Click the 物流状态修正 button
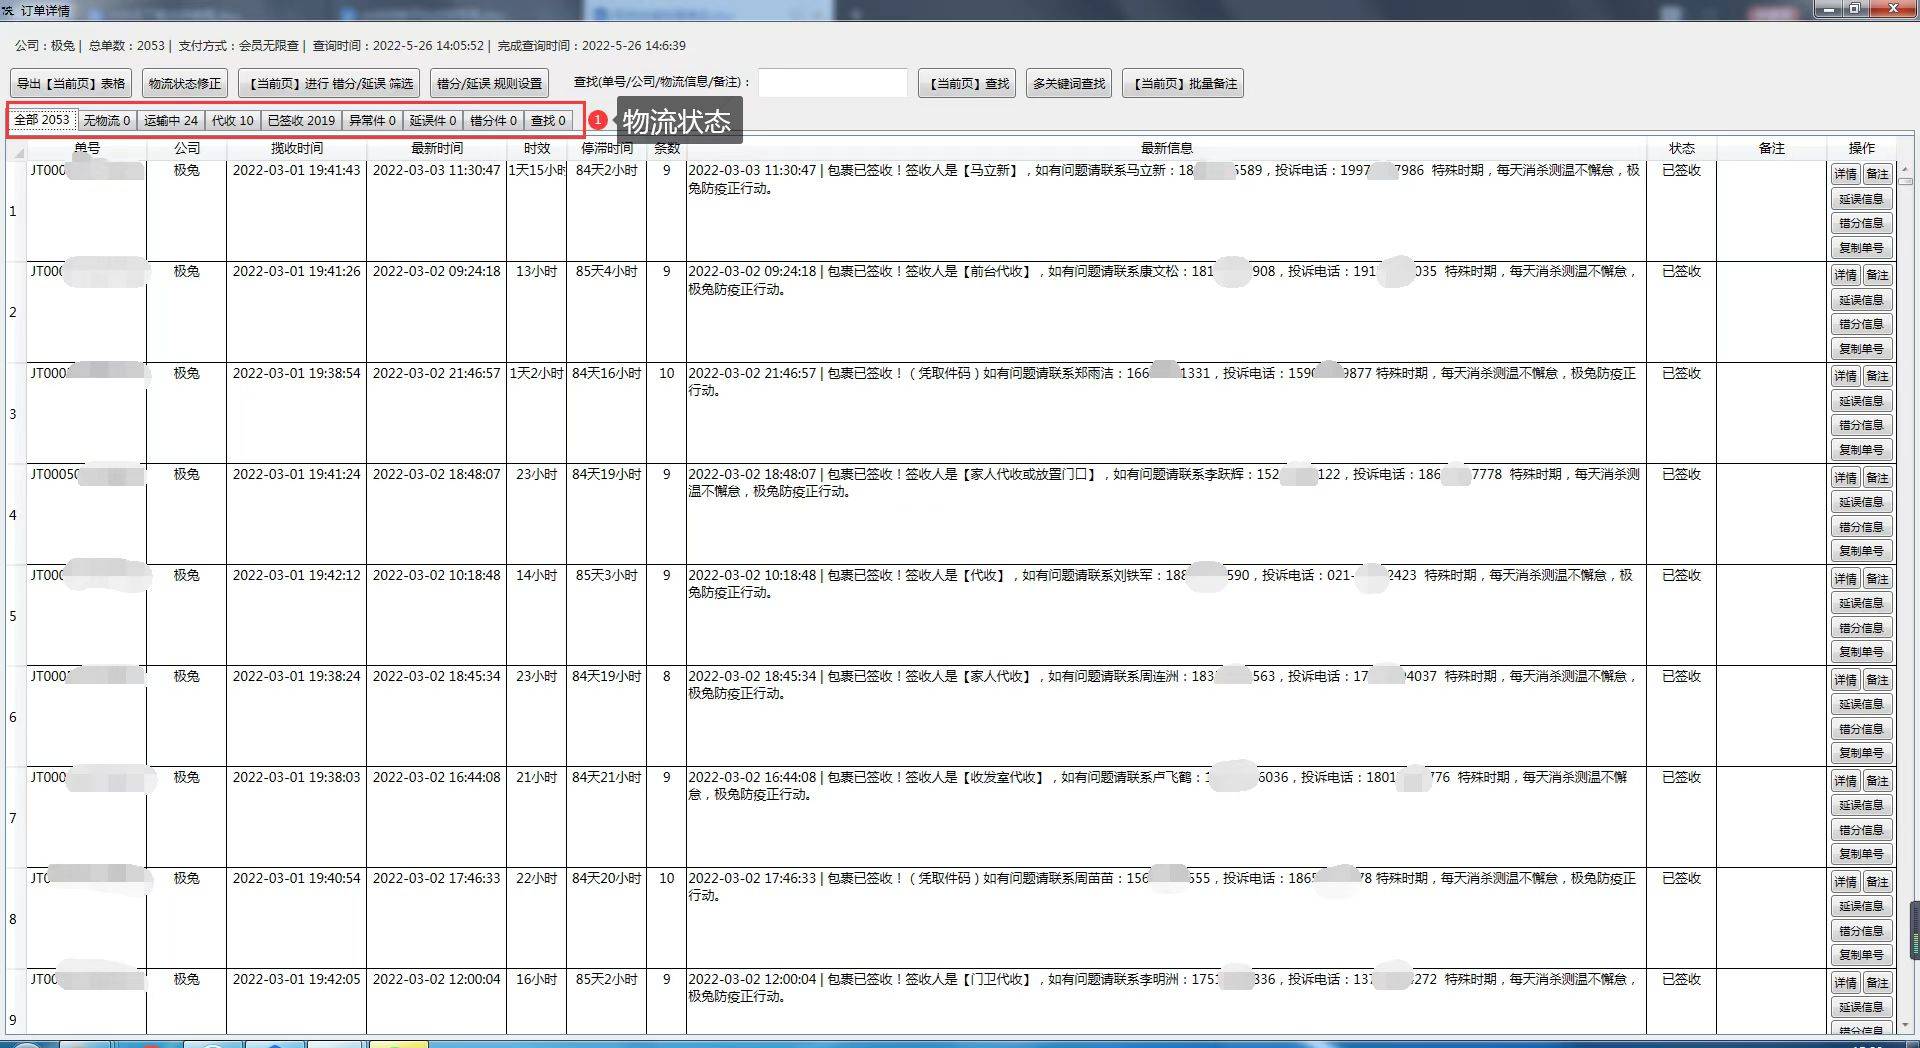1920x1048 pixels. [185, 84]
